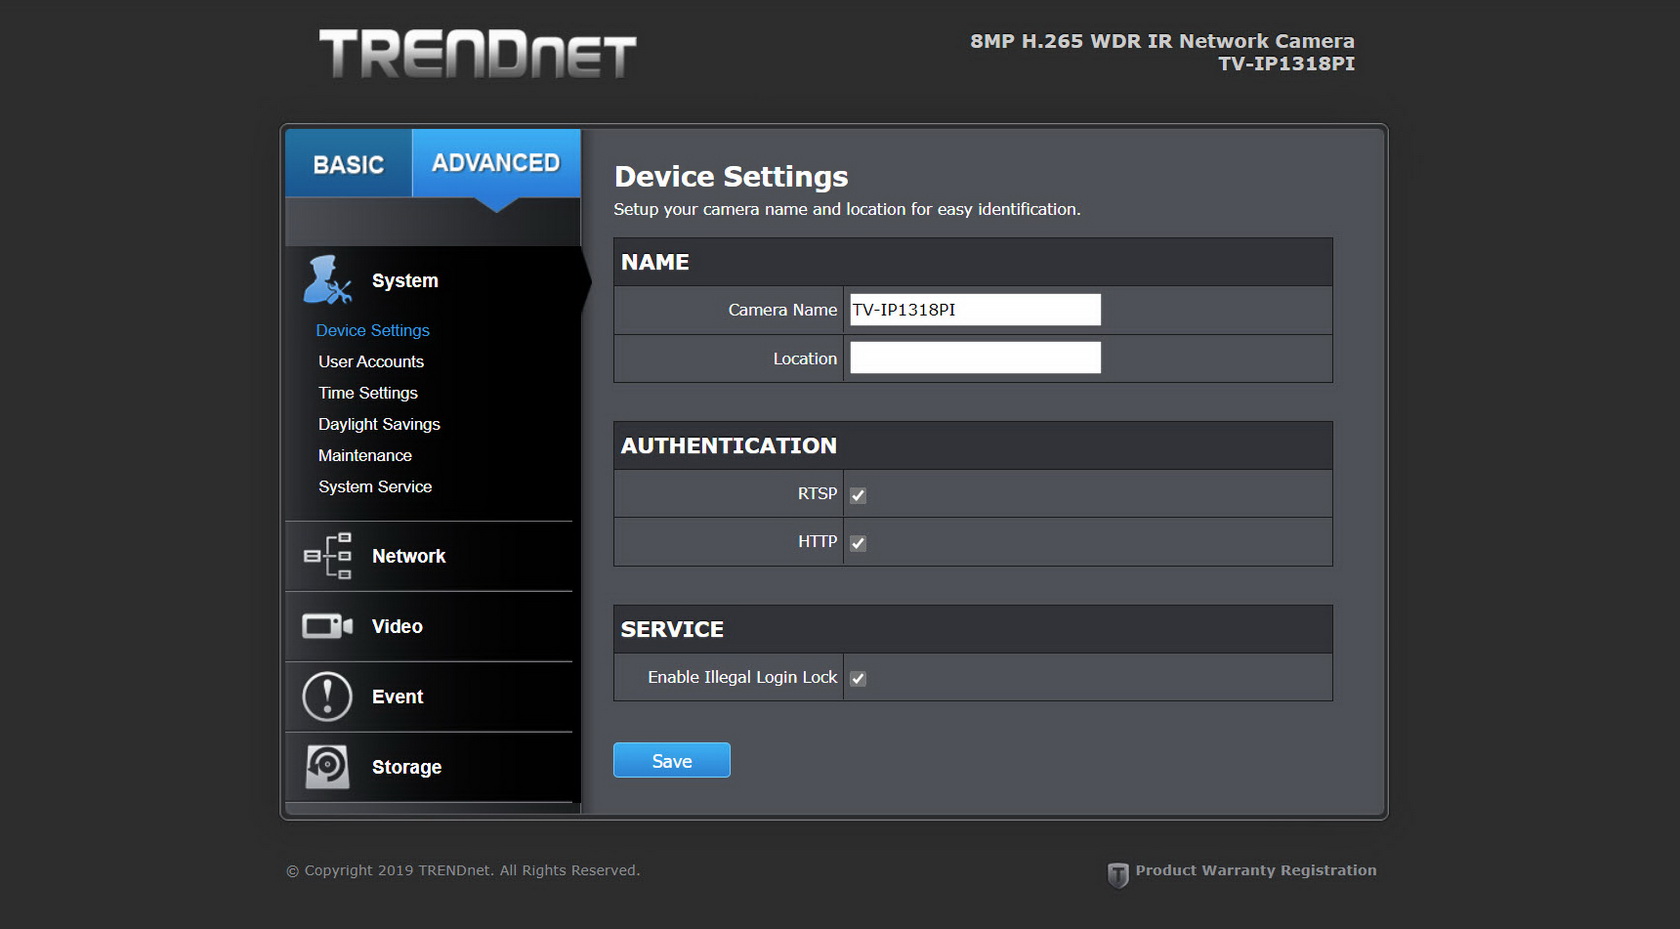
Task: Toggle the RTSP authentication checkbox
Action: [x=858, y=495]
